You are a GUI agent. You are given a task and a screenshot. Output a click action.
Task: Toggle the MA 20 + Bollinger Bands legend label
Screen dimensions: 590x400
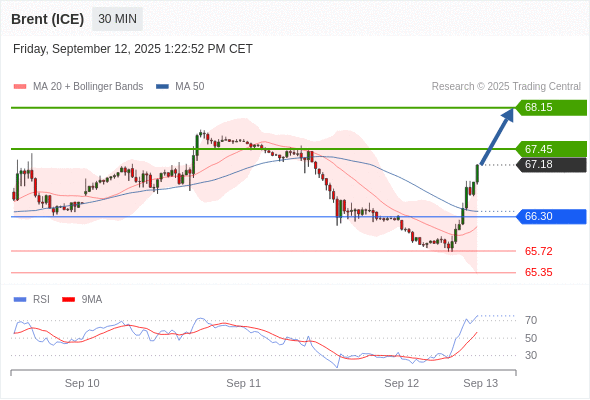click(88, 87)
